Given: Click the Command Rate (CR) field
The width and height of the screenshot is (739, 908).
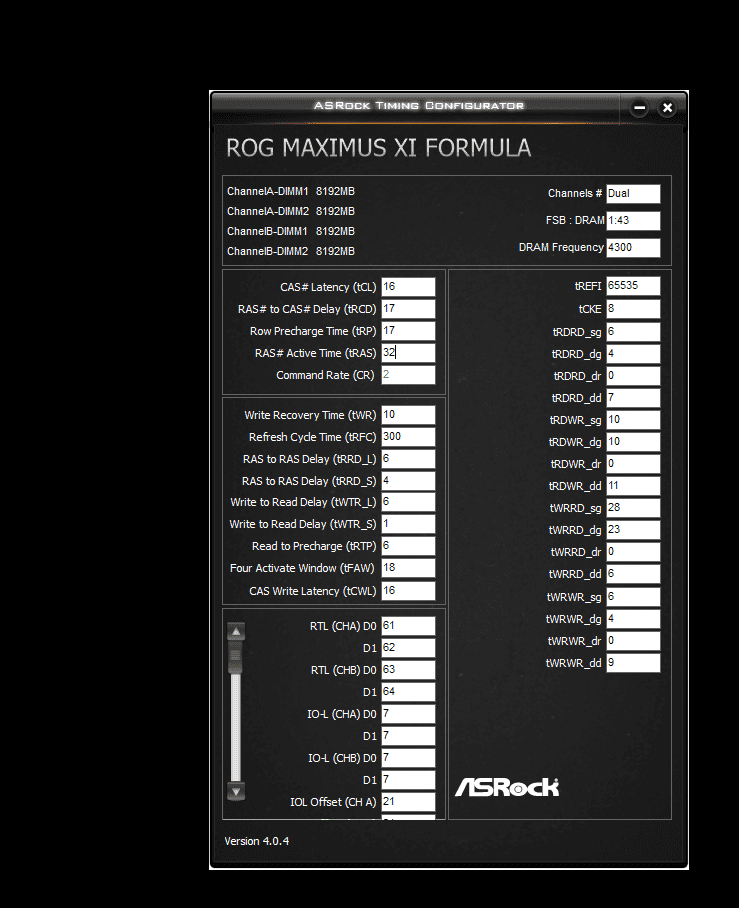Looking at the screenshot, I should (x=408, y=375).
